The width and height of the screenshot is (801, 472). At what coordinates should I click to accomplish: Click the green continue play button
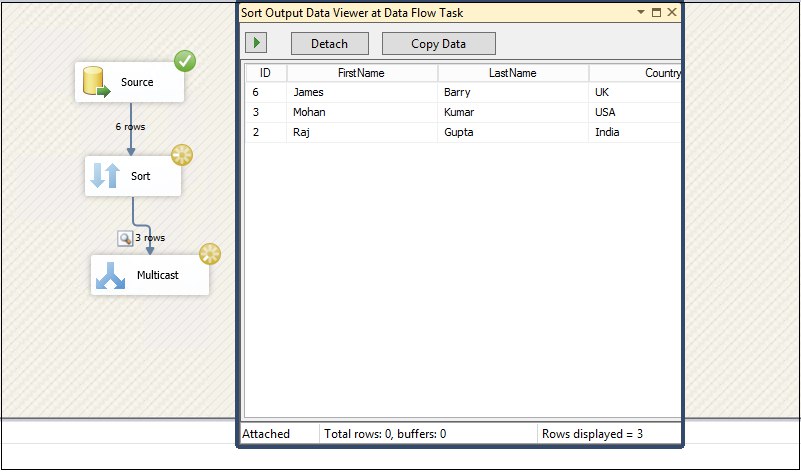tap(256, 43)
